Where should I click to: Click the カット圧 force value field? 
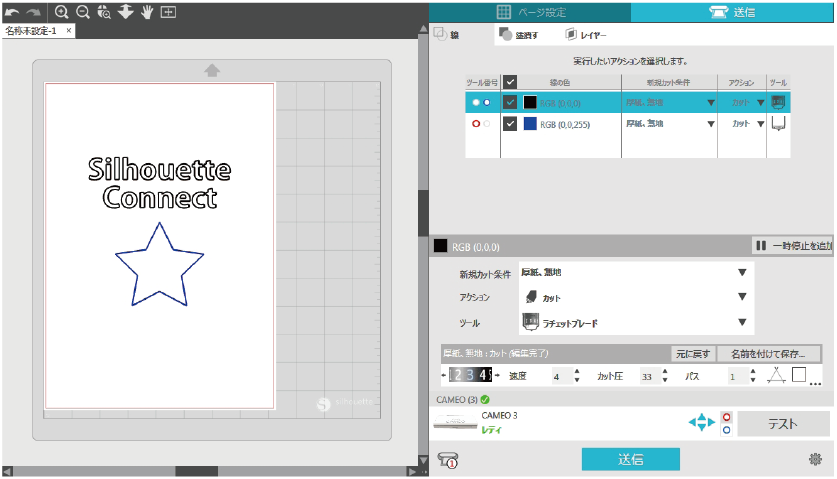click(650, 376)
